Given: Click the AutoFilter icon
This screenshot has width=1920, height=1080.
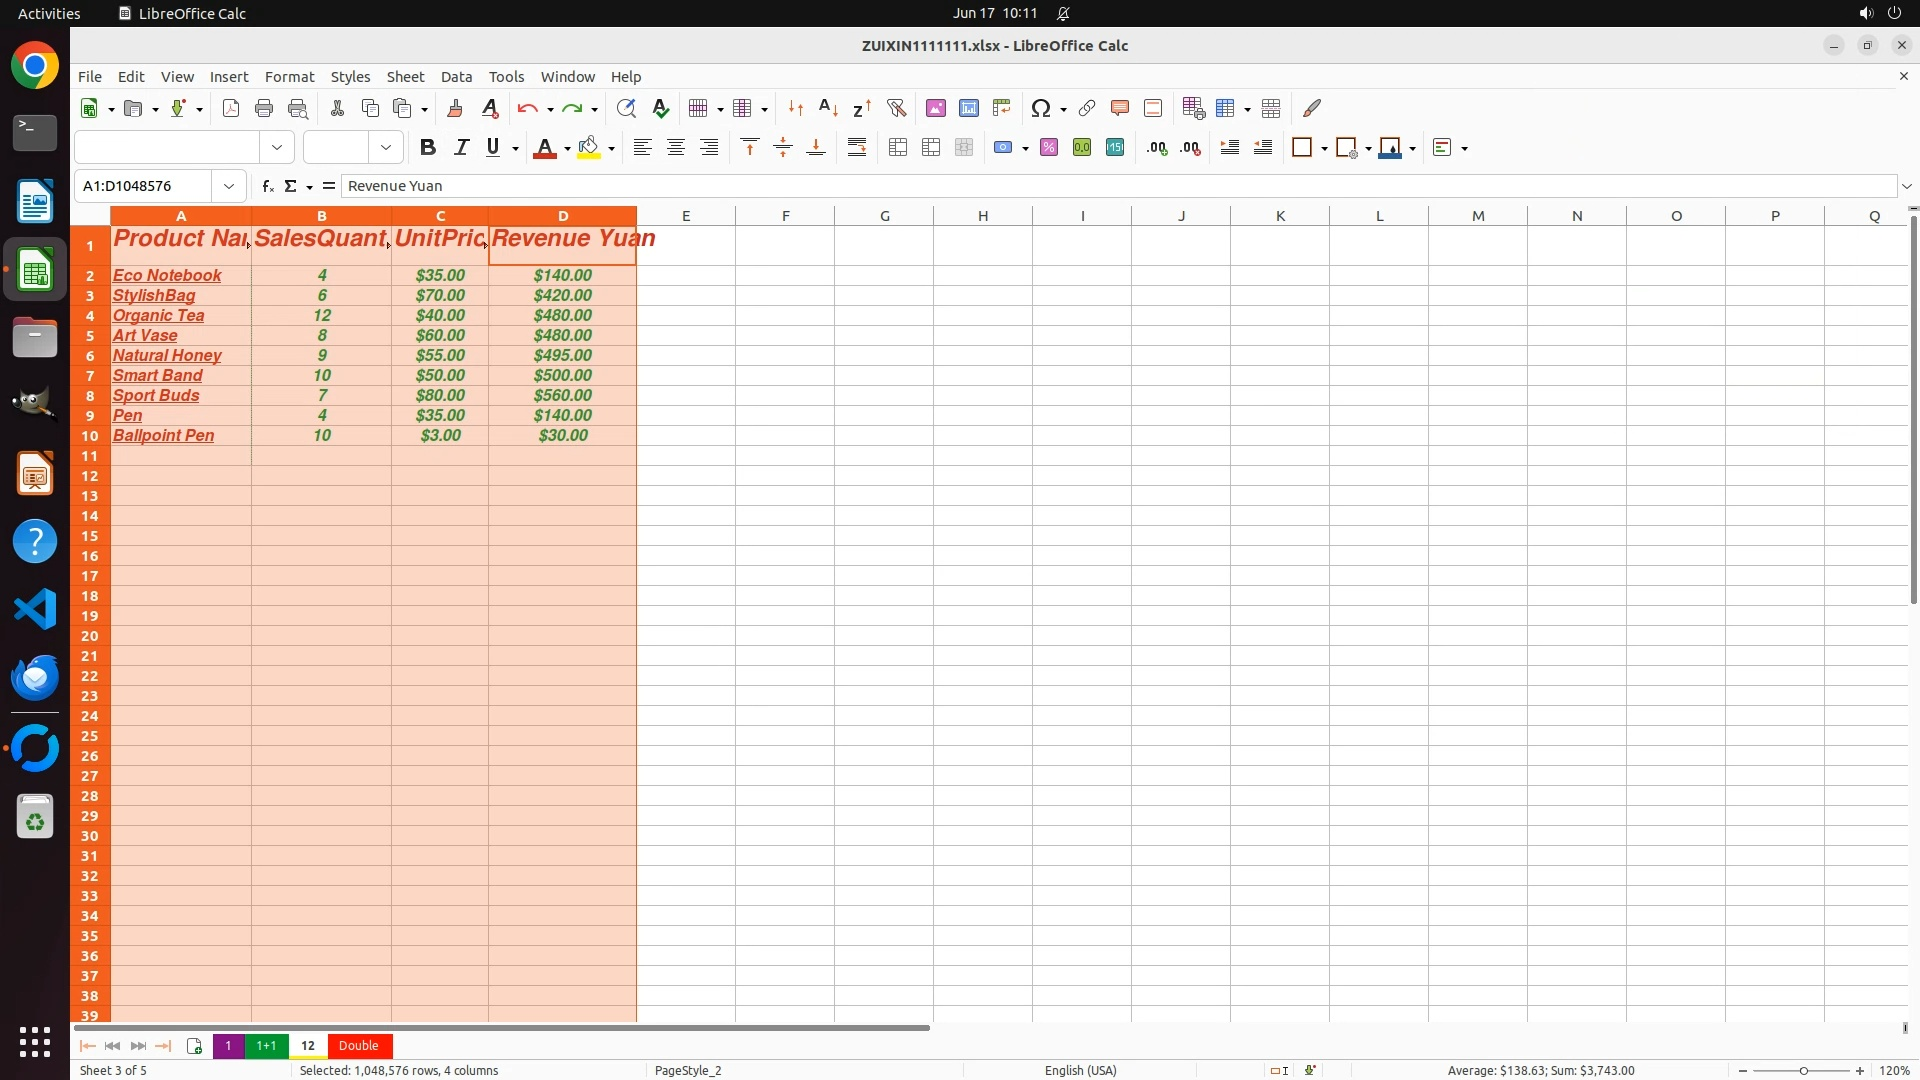Looking at the screenshot, I should [x=896, y=108].
